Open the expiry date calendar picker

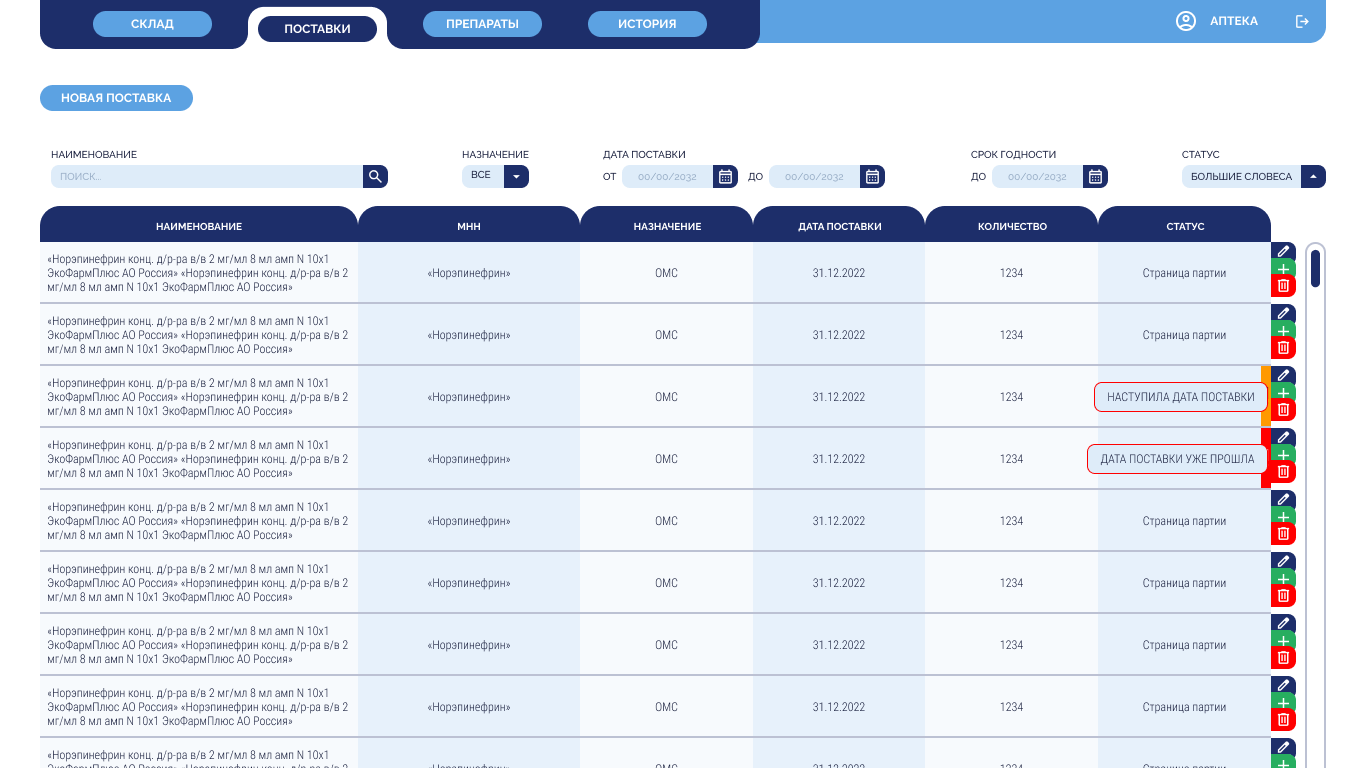point(1095,177)
